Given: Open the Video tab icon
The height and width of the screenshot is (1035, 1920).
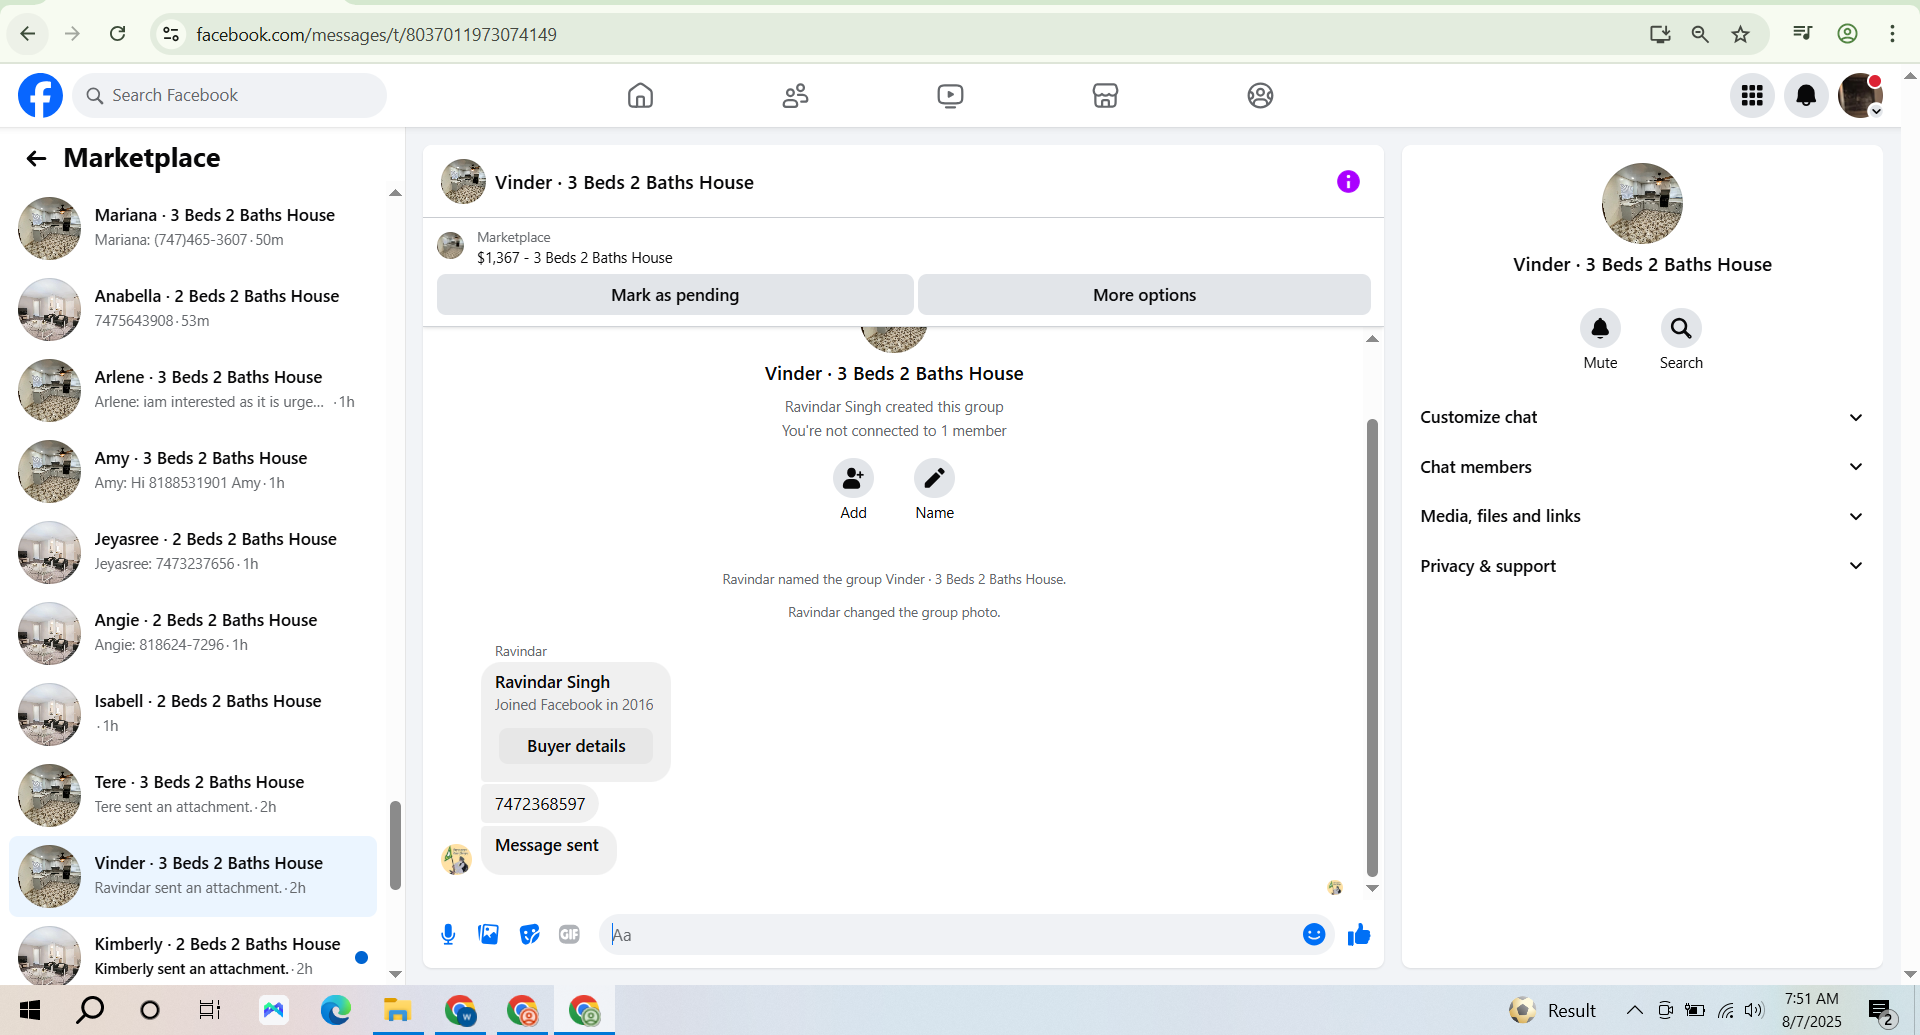Looking at the screenshot, I should [x=950, y=95].
